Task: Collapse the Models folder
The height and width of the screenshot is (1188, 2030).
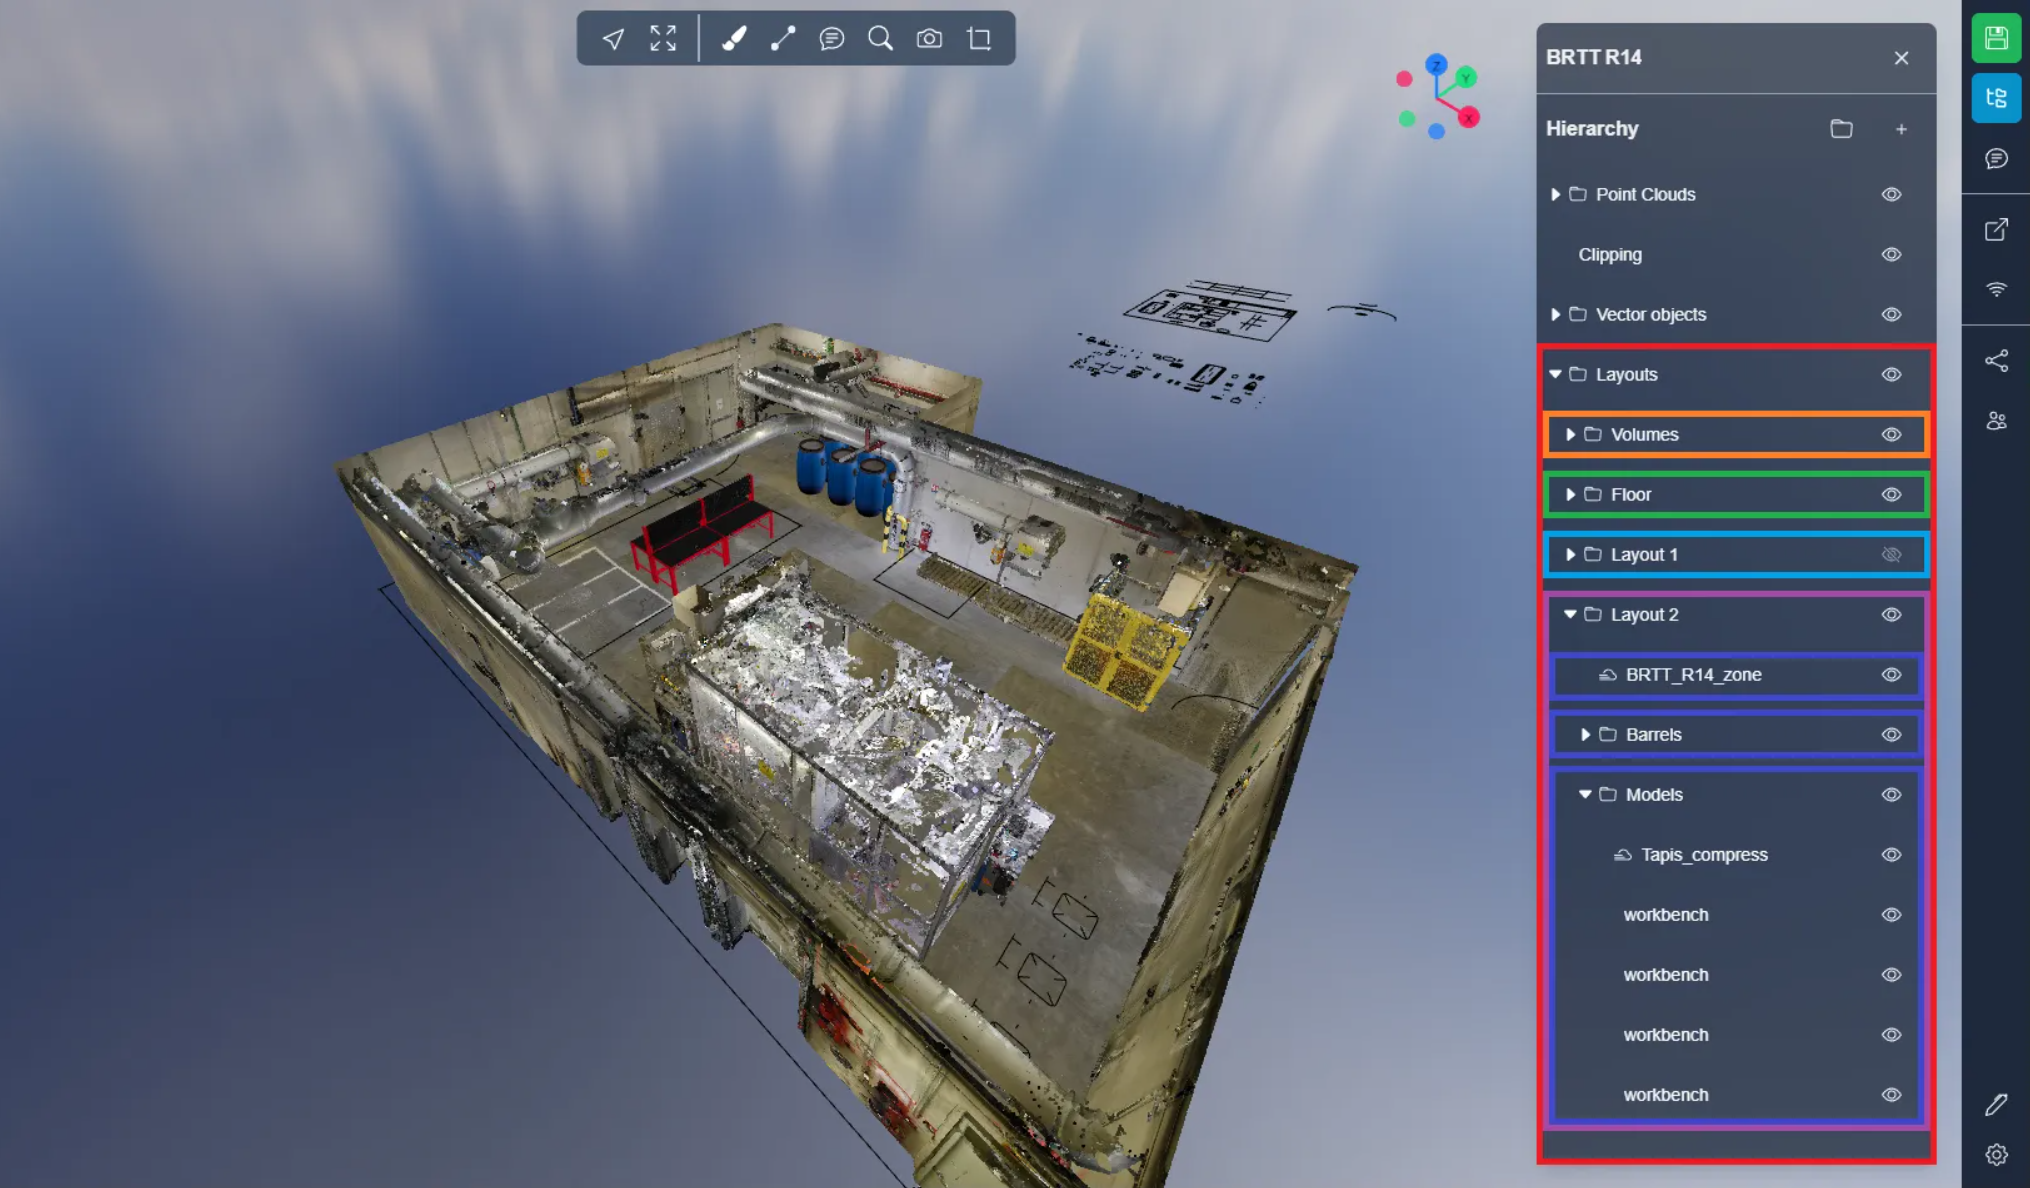Action: pos(1585,795)
